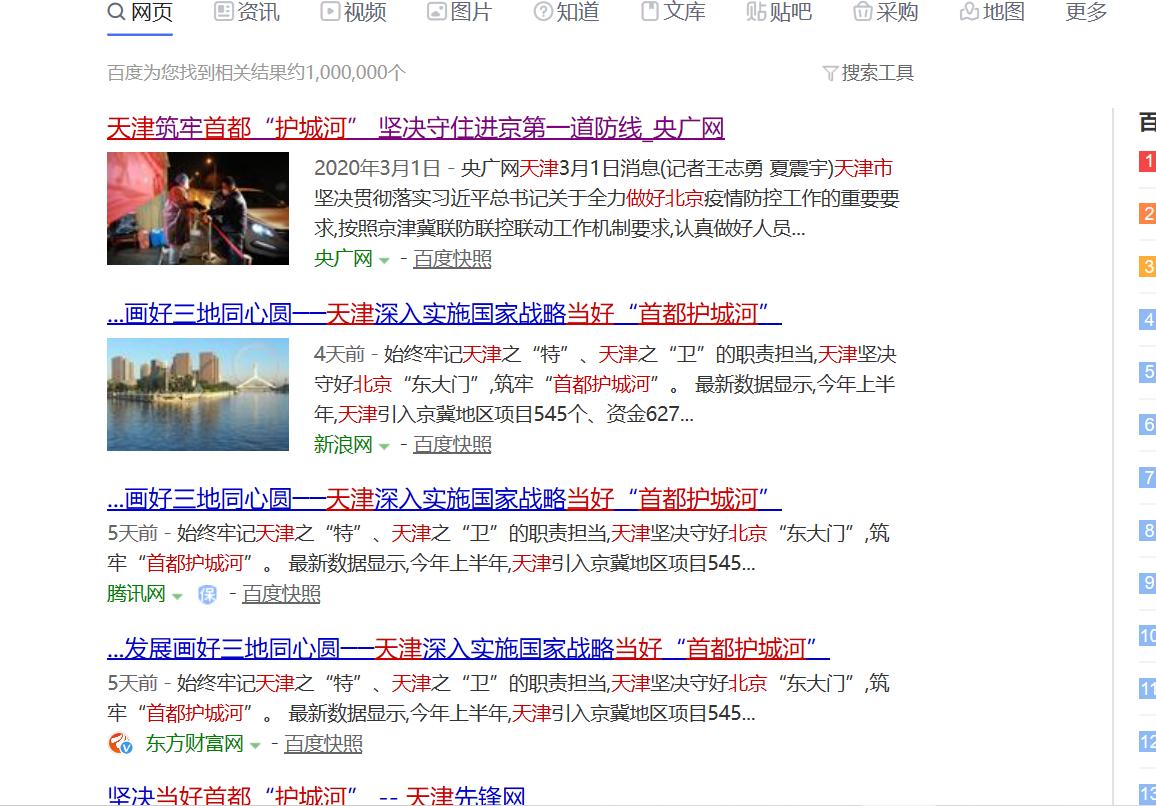The width and height of the screenshot is (1156, 806).
Task: Open image search via the 图片 icon
Action: pyautogui.click(x=435, y=12)
